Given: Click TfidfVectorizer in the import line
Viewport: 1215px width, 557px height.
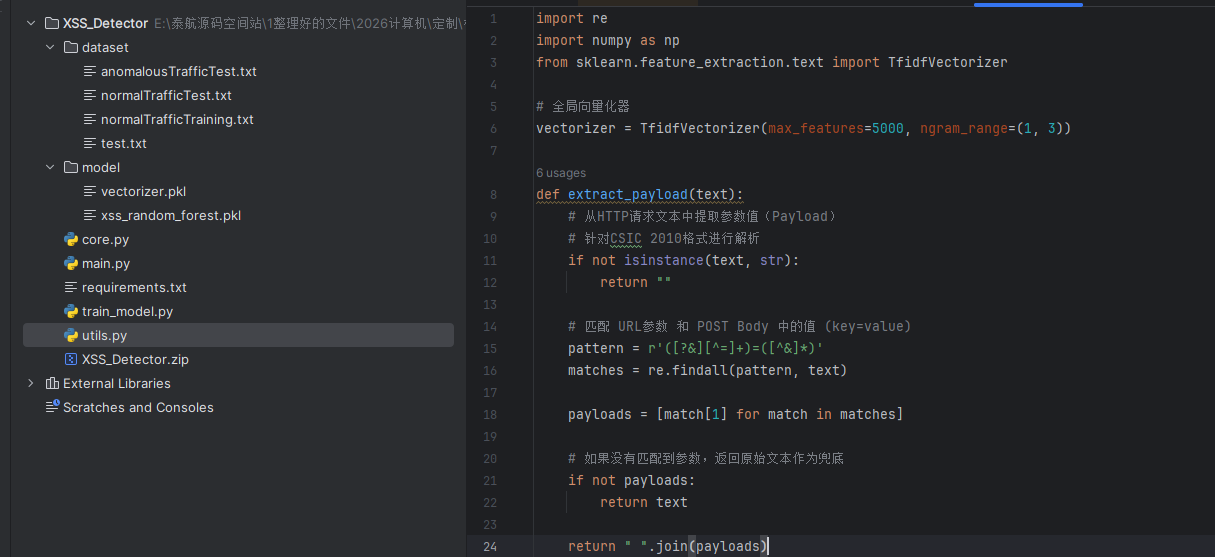Looking at the screenshot, I should [948, 62].
